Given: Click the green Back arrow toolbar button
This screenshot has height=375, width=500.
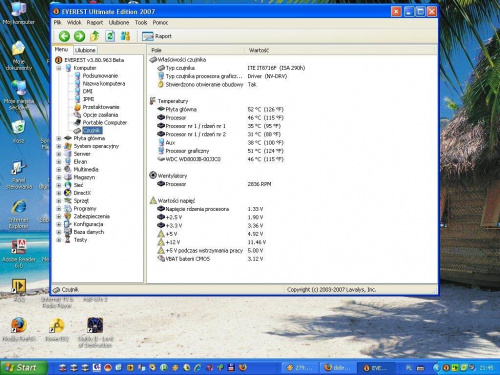Looking at the screenshot, I should tap(64, 36).
